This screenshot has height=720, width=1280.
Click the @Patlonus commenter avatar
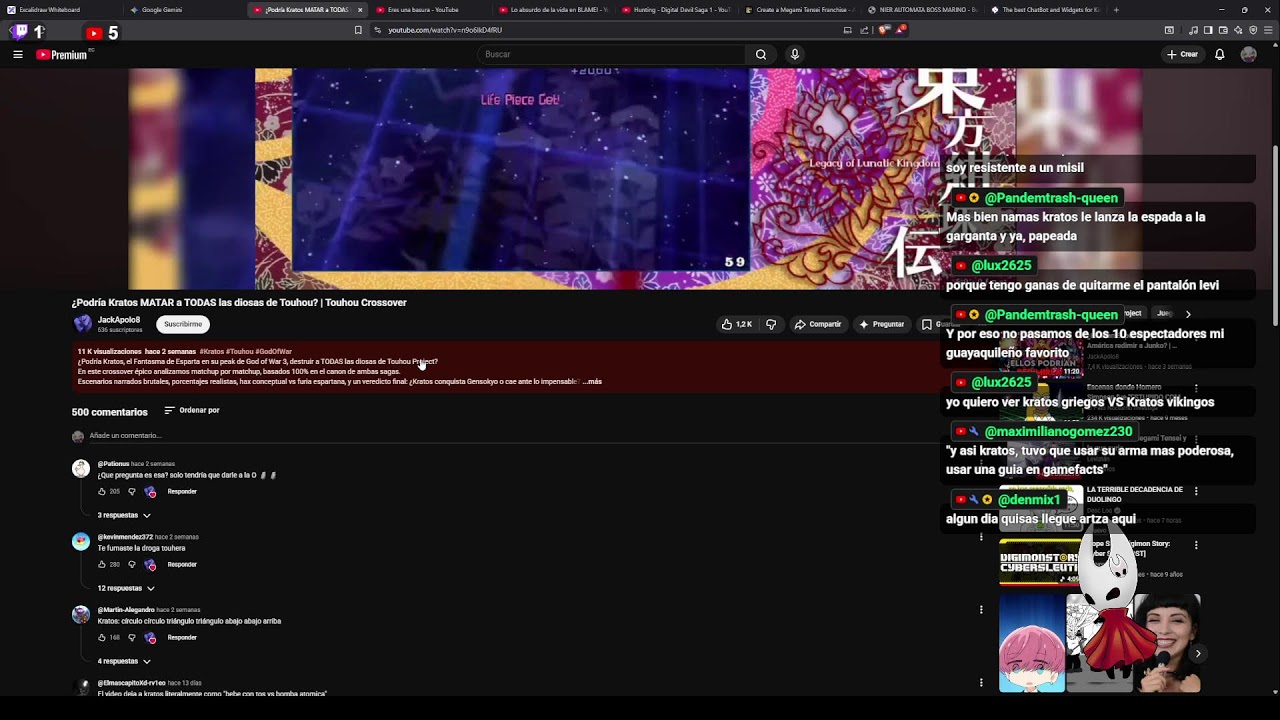point(81,468)
